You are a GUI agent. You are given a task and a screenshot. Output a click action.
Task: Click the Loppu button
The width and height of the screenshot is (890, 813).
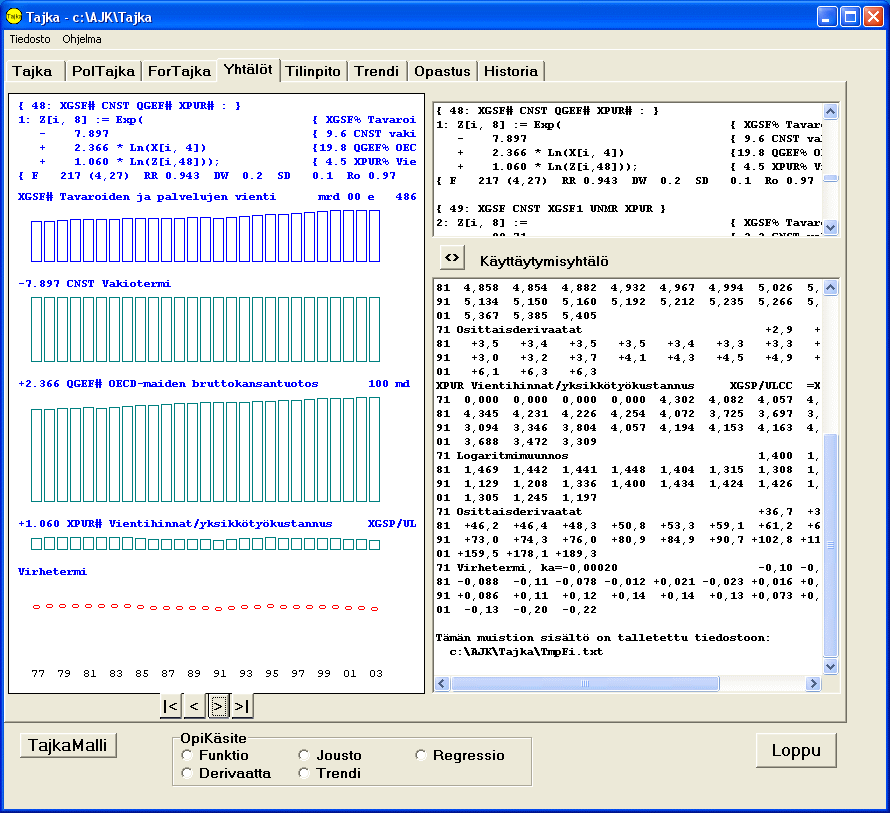pos(796,750)
